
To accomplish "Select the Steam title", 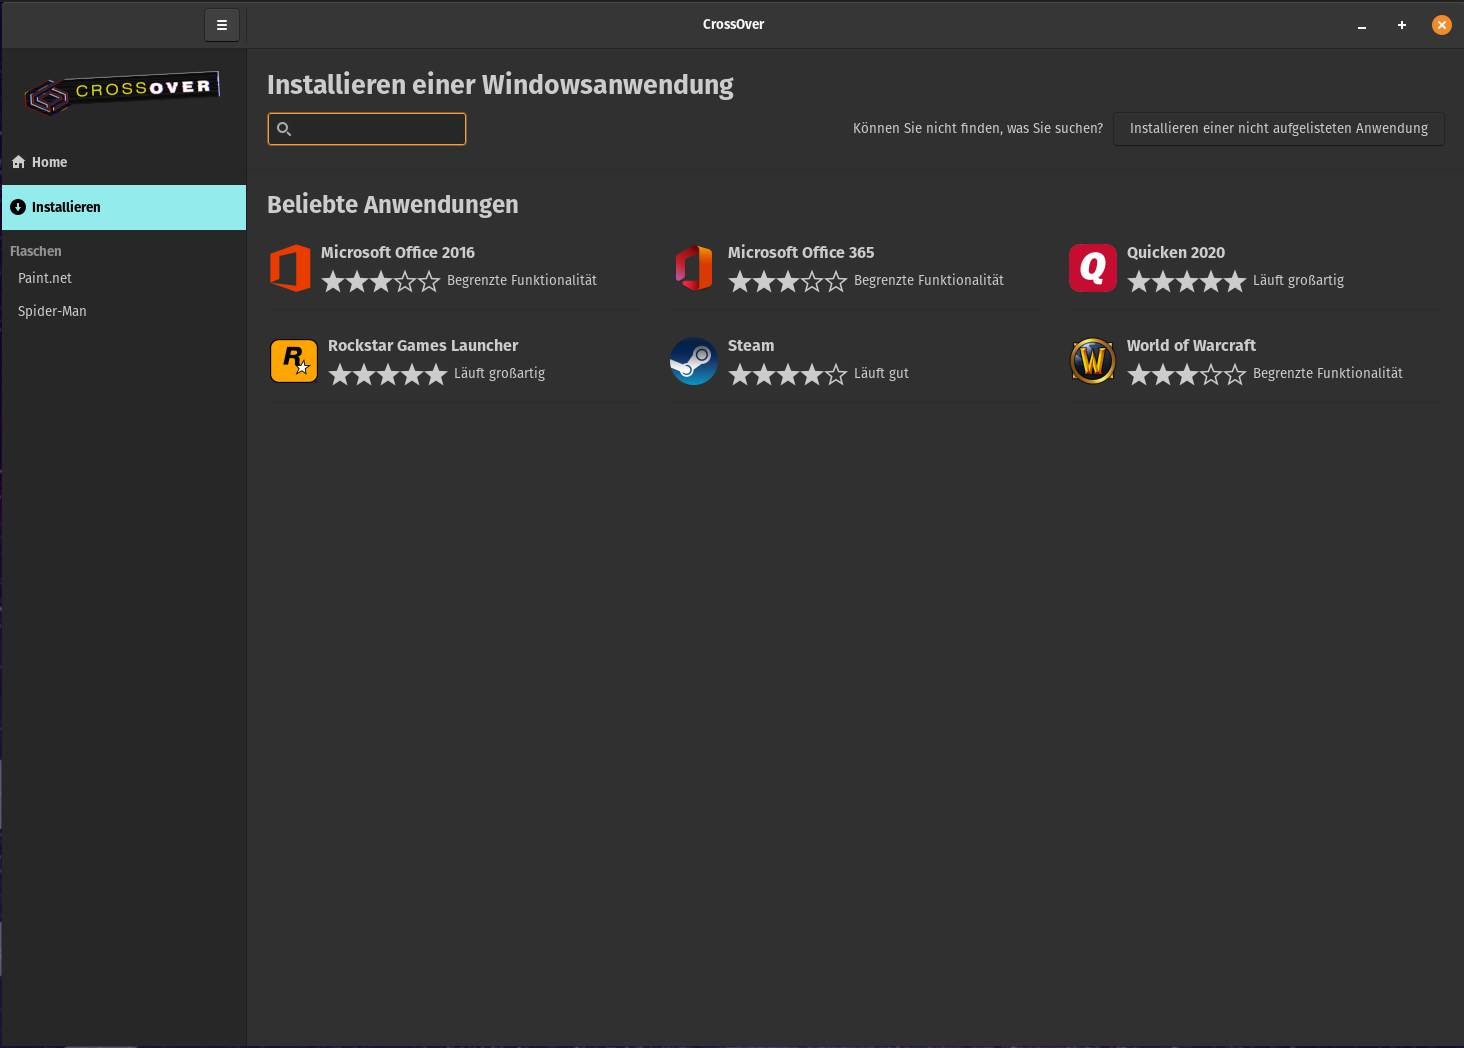I will click(751, 346).
